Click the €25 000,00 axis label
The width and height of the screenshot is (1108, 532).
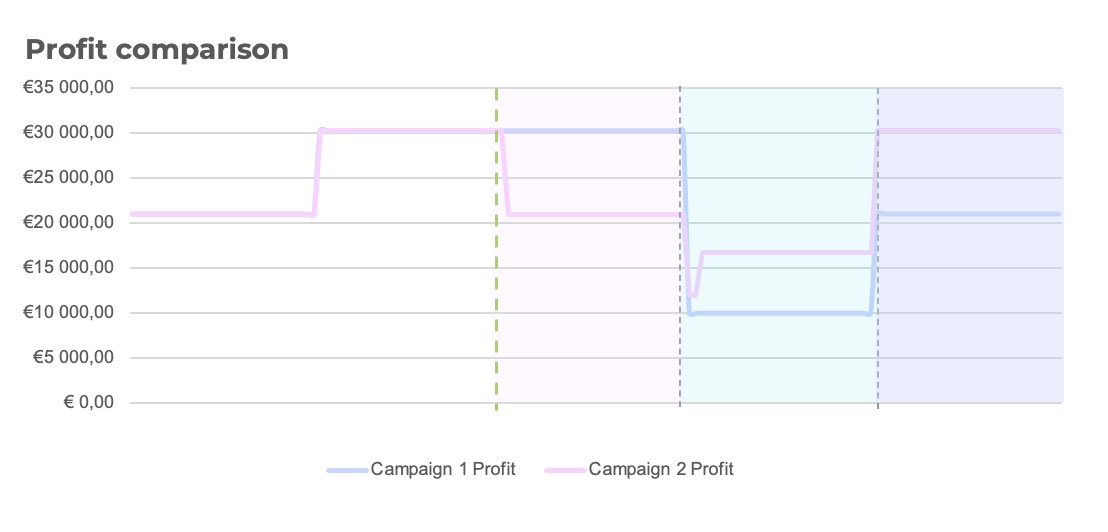click(69, 177)
